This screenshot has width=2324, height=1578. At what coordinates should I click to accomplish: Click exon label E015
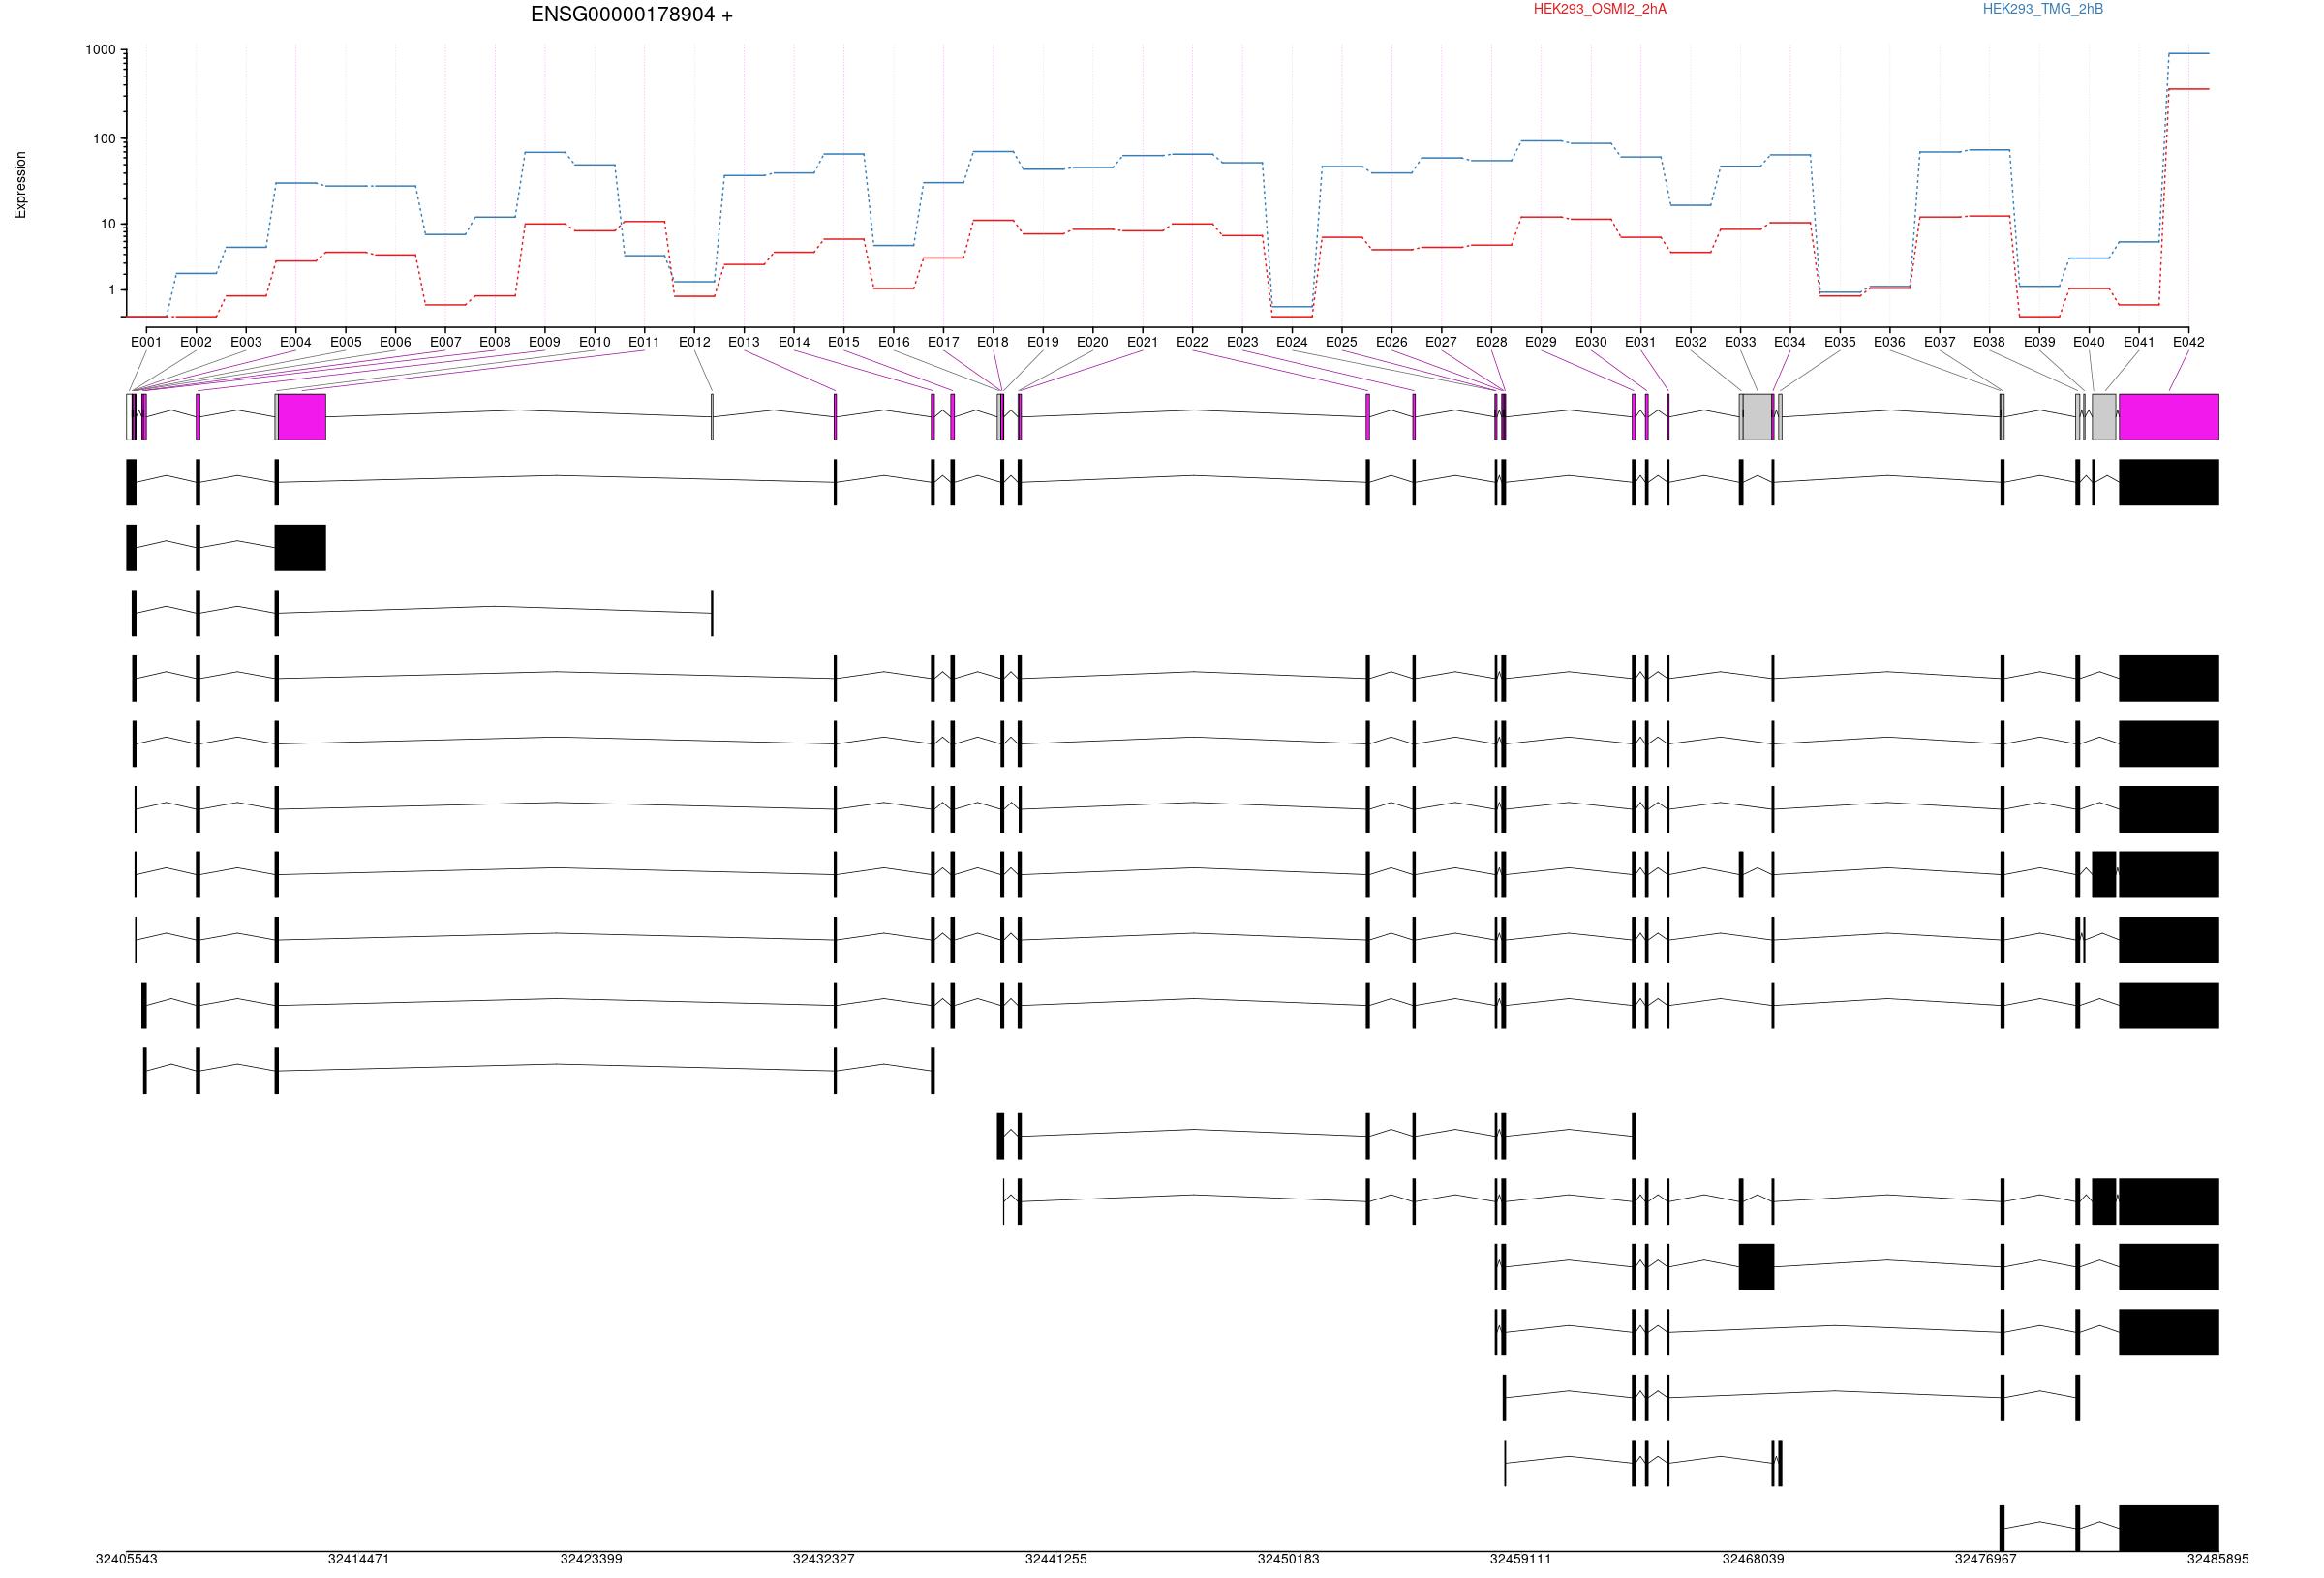pos(843,342)
